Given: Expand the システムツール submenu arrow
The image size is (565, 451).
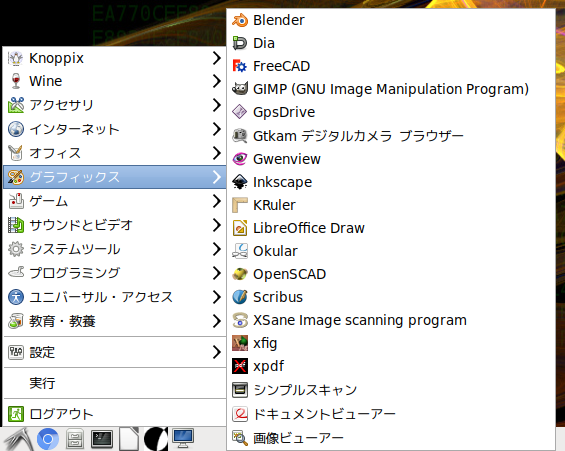Looking at the screenshot, I should 216,249.
